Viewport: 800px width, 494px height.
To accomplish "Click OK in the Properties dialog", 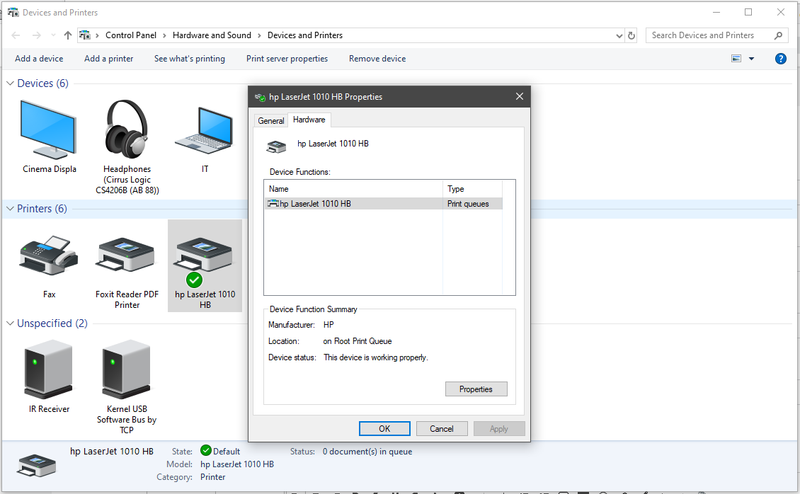I will click(384, 429).
